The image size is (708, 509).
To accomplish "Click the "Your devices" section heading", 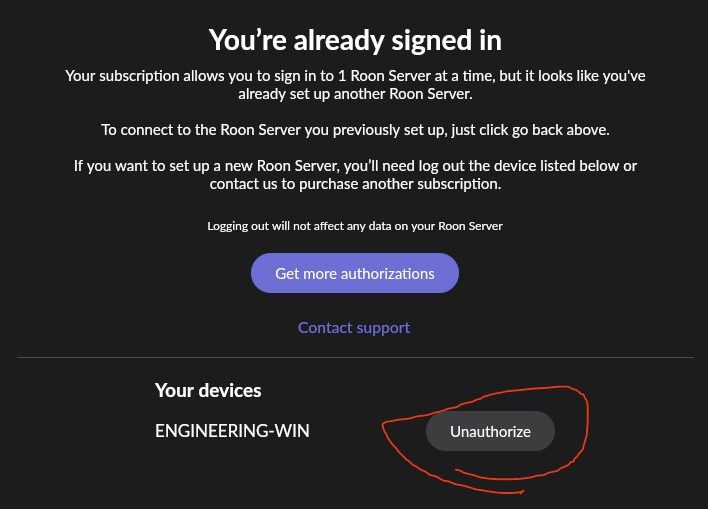I will 208,390.
